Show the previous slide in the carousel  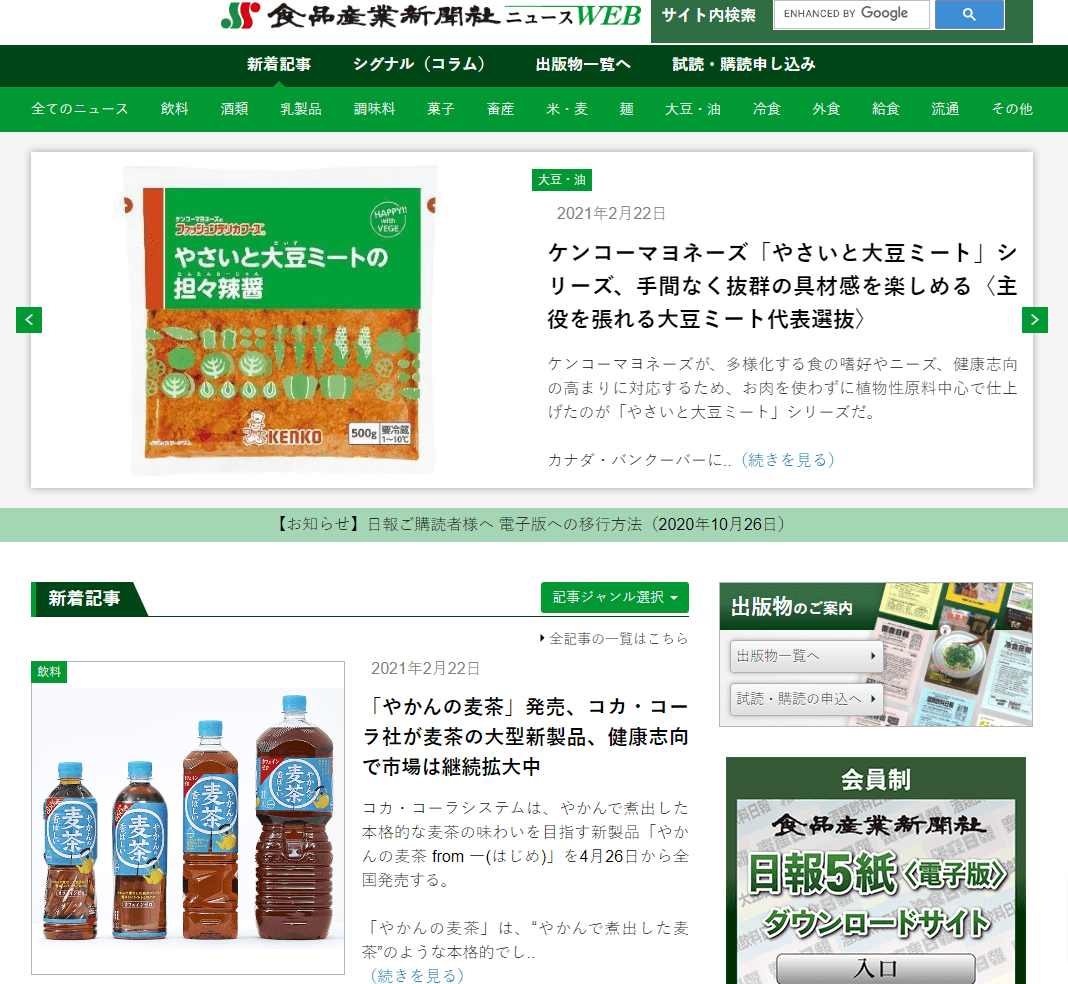pos(29,319)
